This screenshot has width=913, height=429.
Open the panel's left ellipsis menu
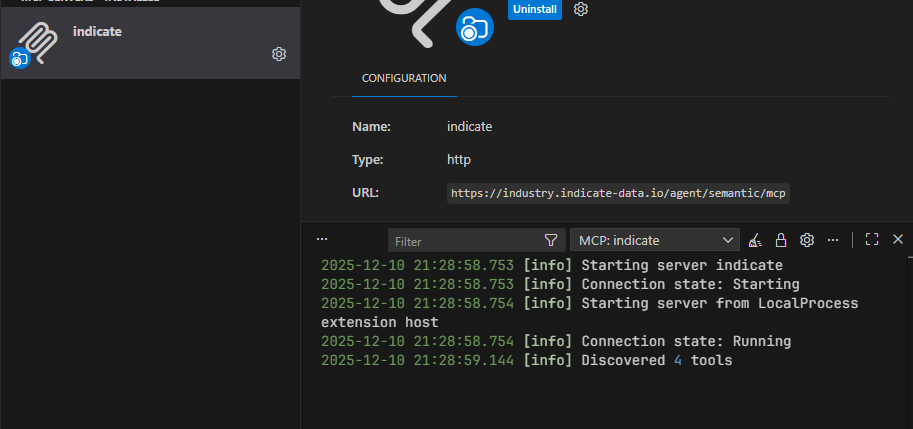(x=321, y=239)
